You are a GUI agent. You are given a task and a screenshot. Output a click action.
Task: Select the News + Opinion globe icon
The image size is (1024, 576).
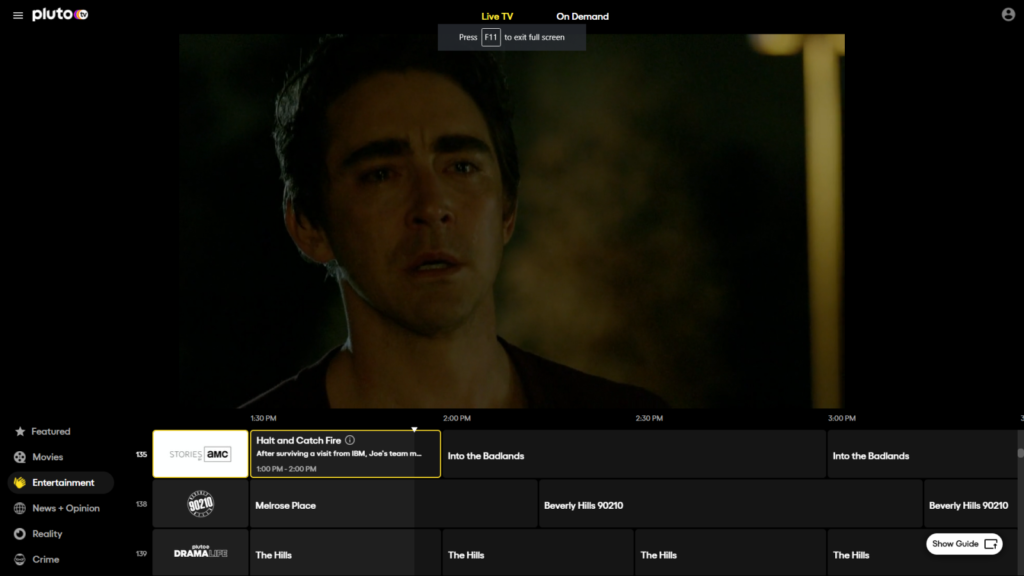click(20, 508)
